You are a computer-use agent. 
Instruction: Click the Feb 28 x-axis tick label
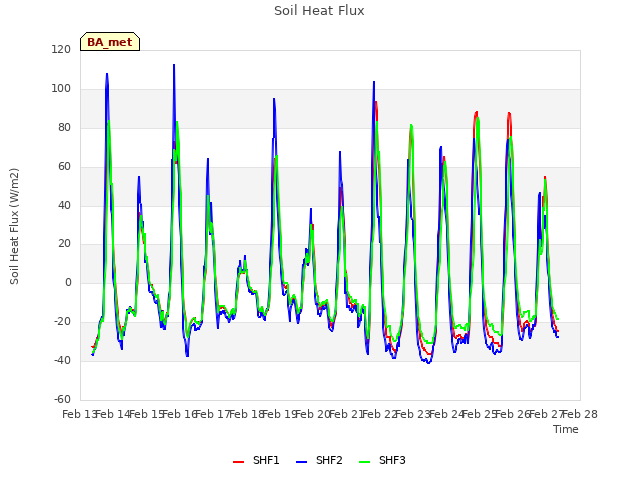(580, 415)
